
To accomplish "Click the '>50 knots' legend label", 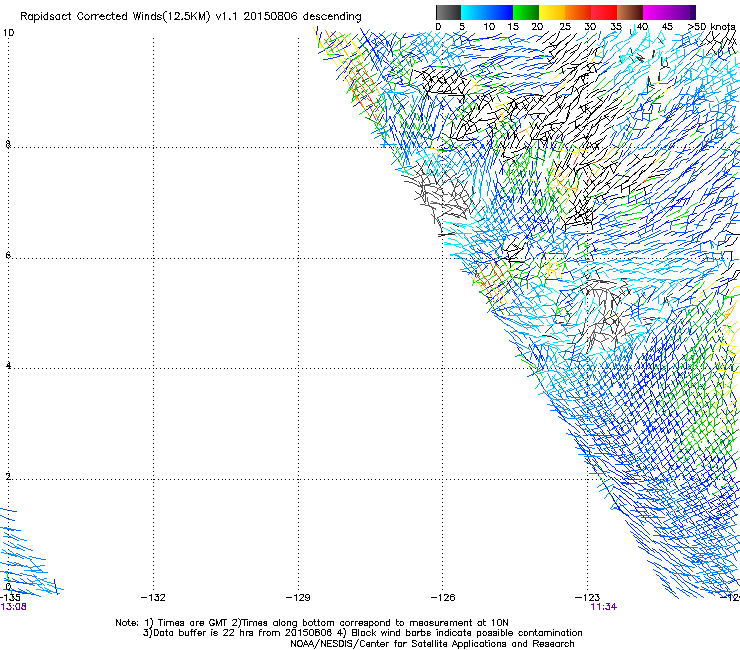I will [x=712, y=27].
